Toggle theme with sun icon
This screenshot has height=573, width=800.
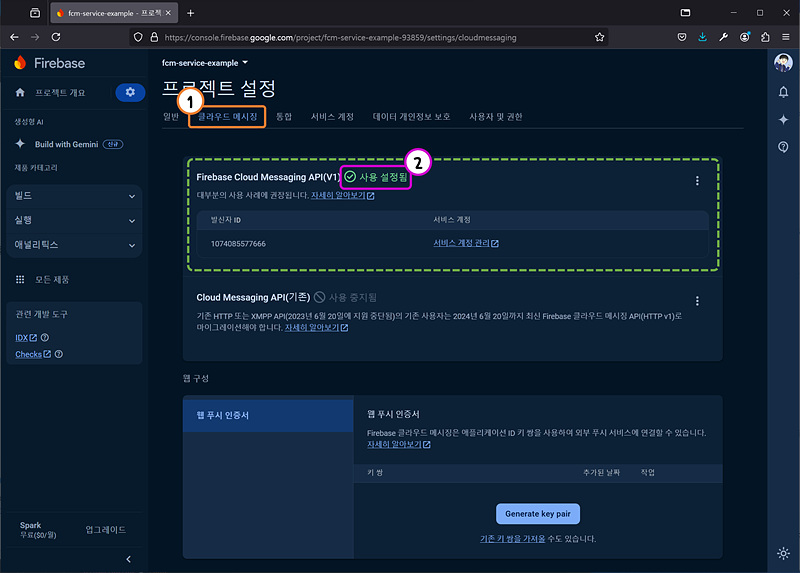pos(783,553)
